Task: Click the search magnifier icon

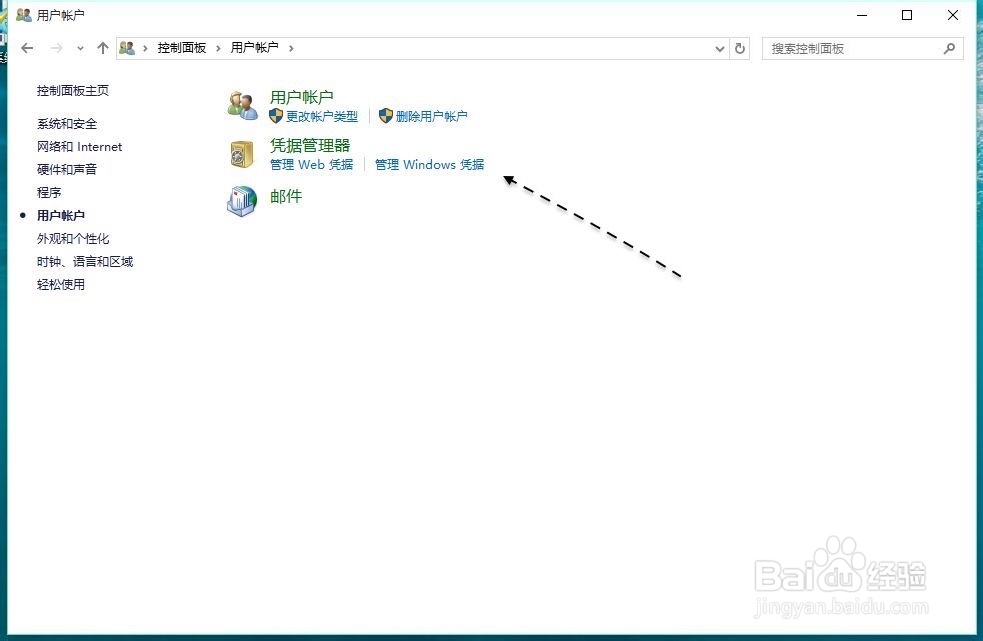Action: coord(949,48)
